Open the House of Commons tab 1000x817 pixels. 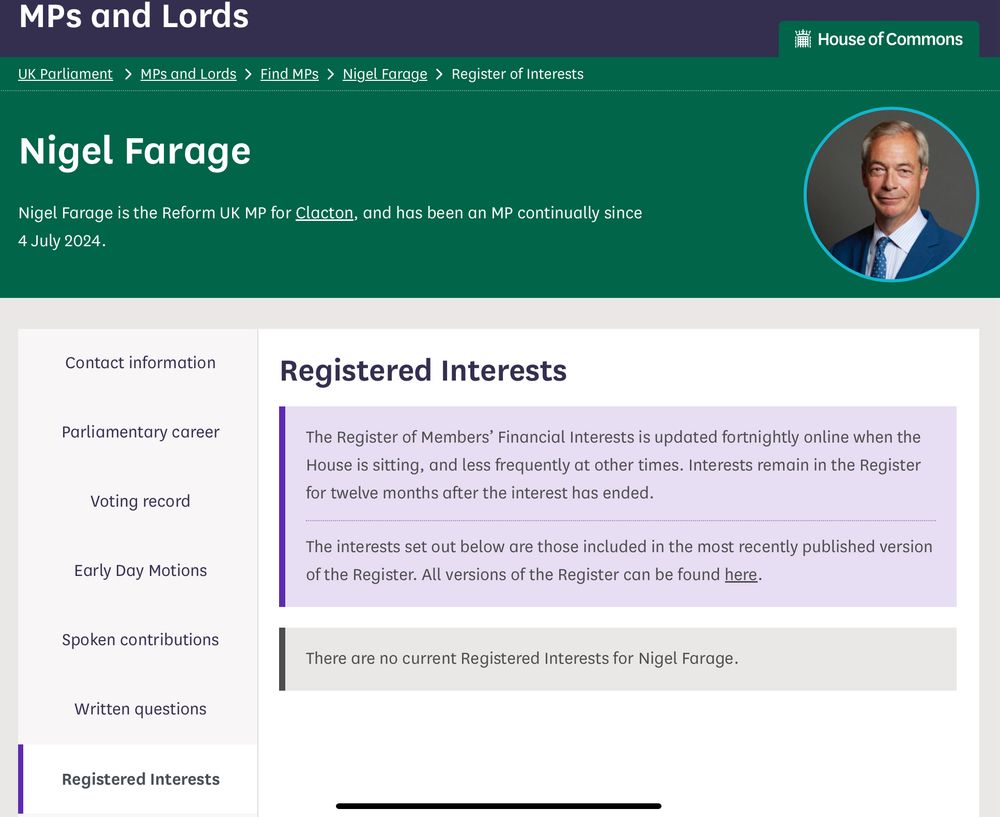tap(878, 39)
